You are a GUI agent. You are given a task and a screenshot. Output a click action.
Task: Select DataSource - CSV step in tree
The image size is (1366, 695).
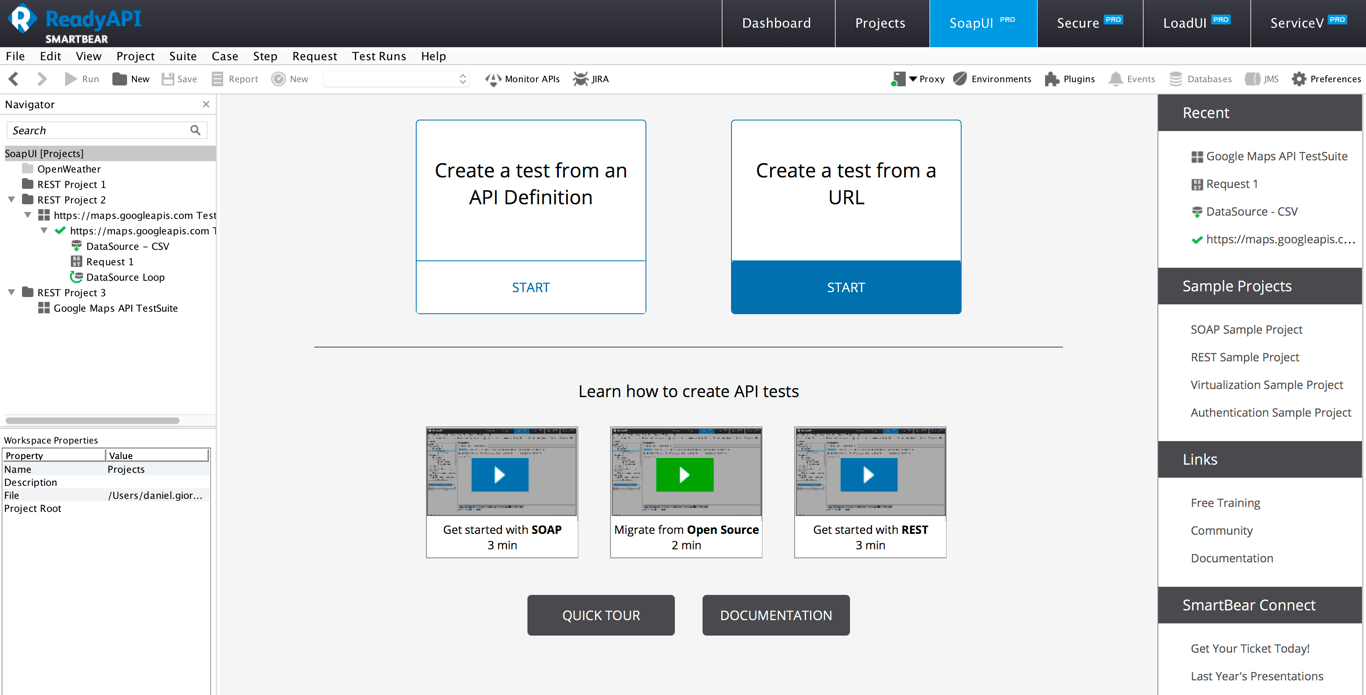coord(119,246)
